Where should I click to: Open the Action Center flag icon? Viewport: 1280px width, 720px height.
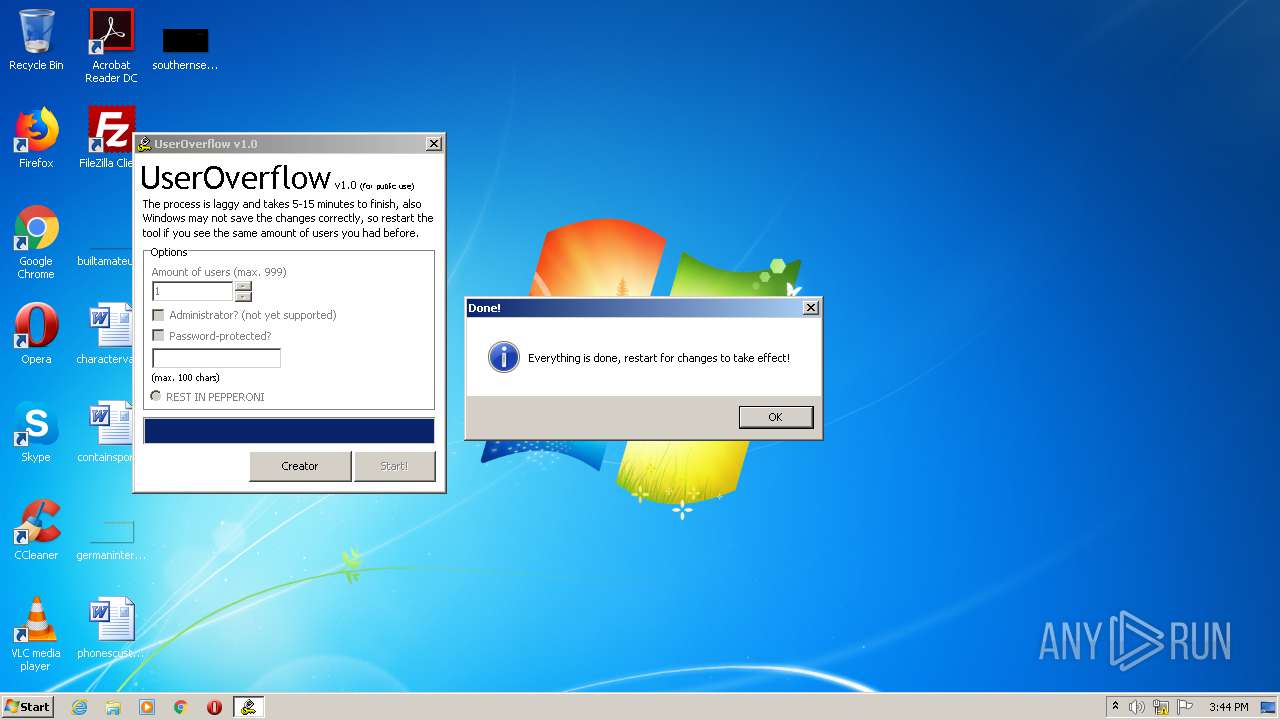click(1185, 707)
